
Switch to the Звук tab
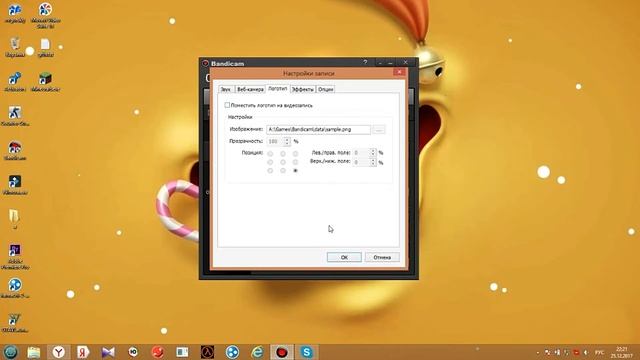[x=226, y=89]
